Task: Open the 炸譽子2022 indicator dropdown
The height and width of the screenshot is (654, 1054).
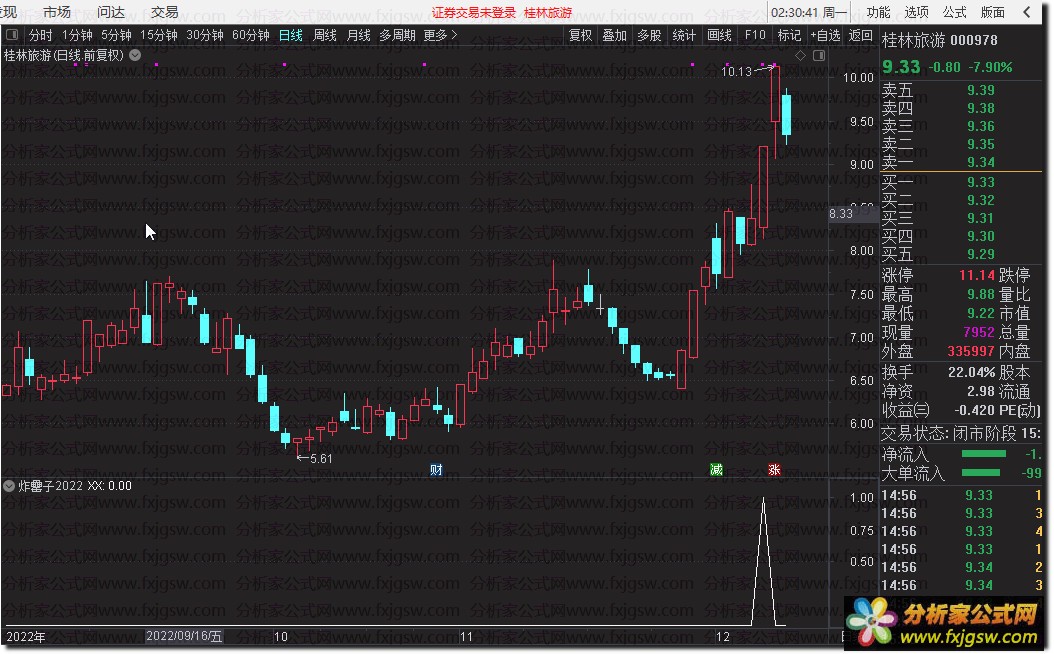Action: click(9, 486)
